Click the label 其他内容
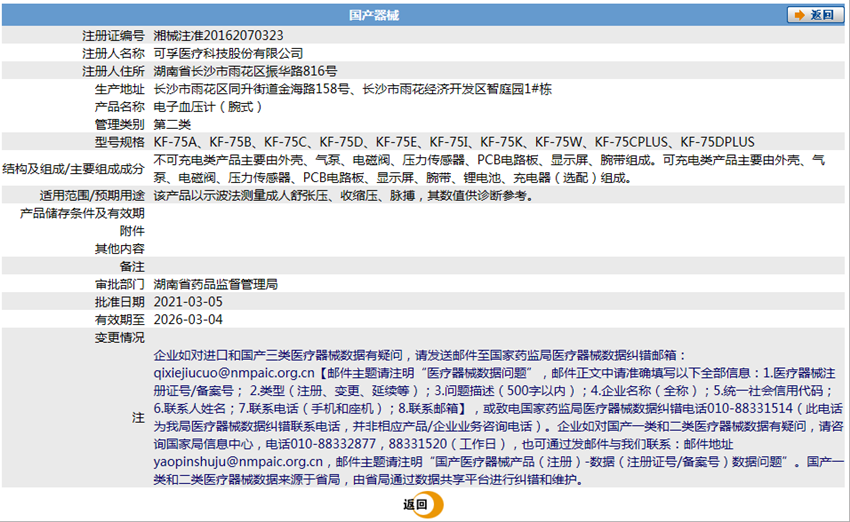 120,248
